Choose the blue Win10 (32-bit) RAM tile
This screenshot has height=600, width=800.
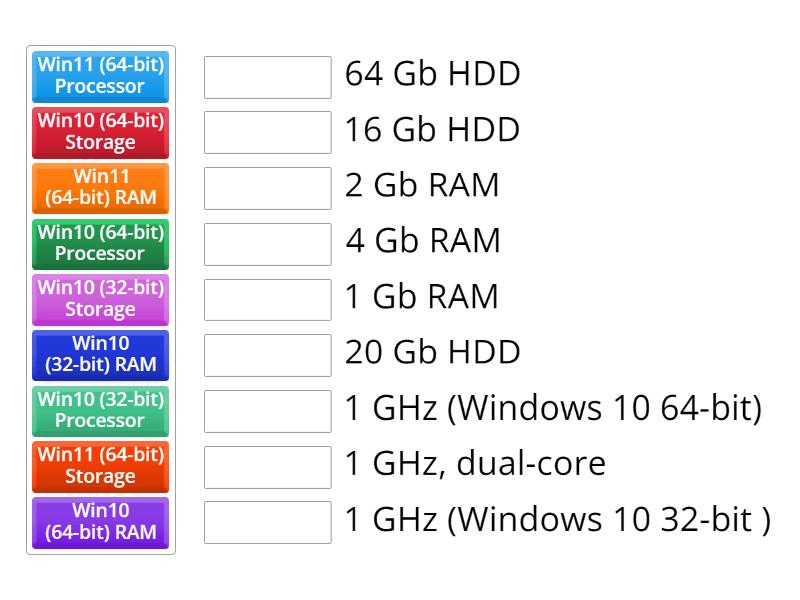point(100,355)
